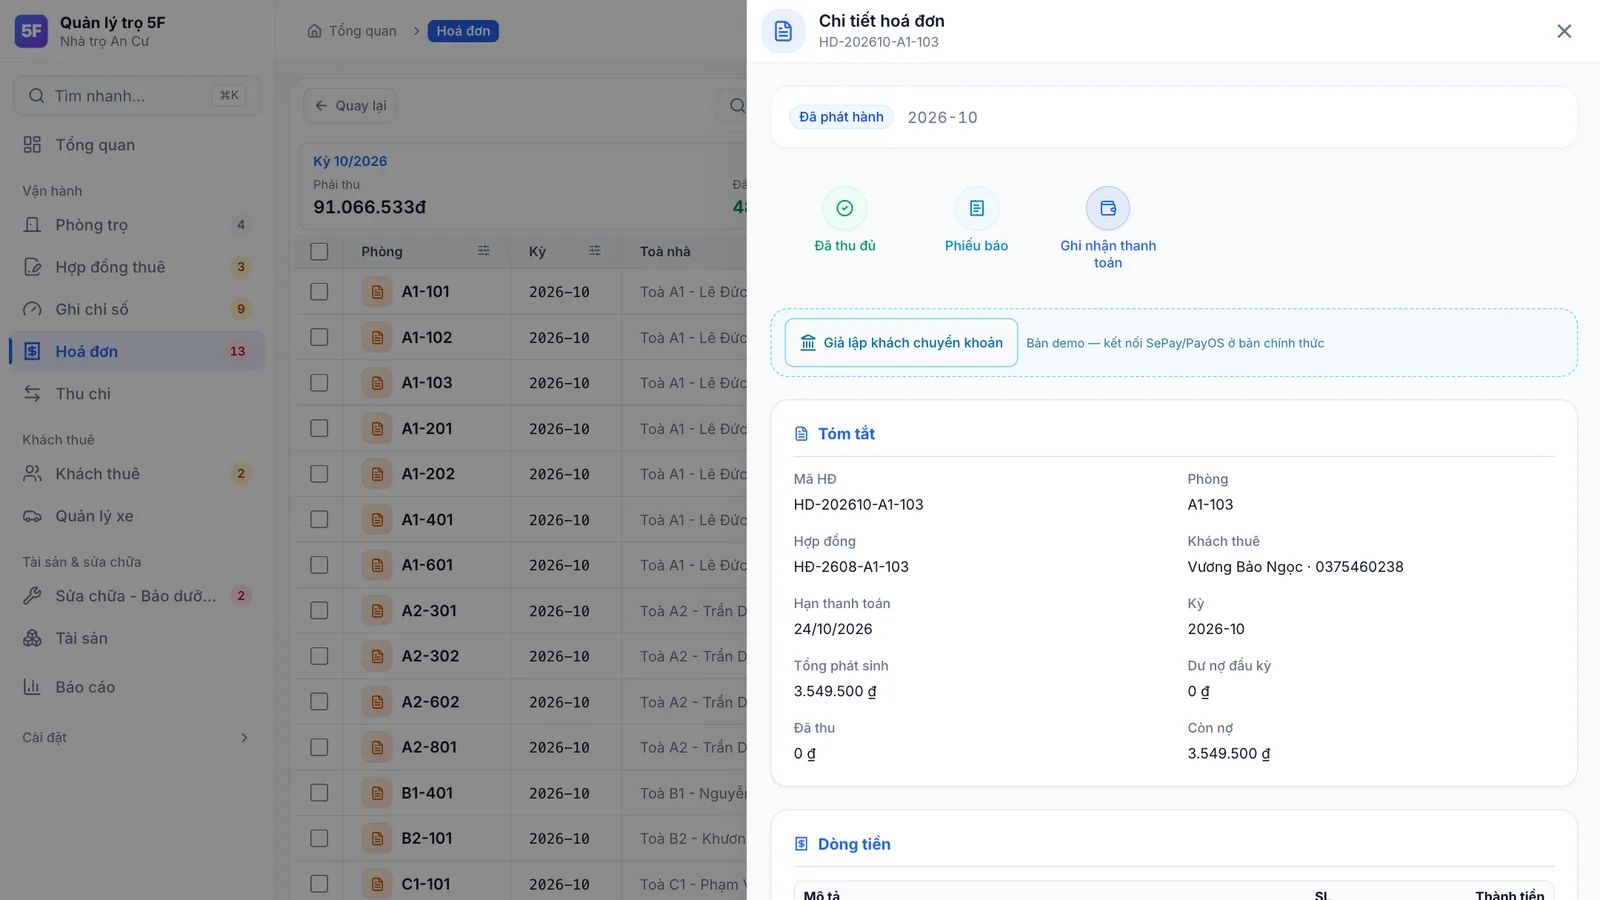Image resolution: width=1600 pixels, height=900 pixels.
Task: Click the Hoá đơn breadcrumb chip
Action: click(463, 31)
